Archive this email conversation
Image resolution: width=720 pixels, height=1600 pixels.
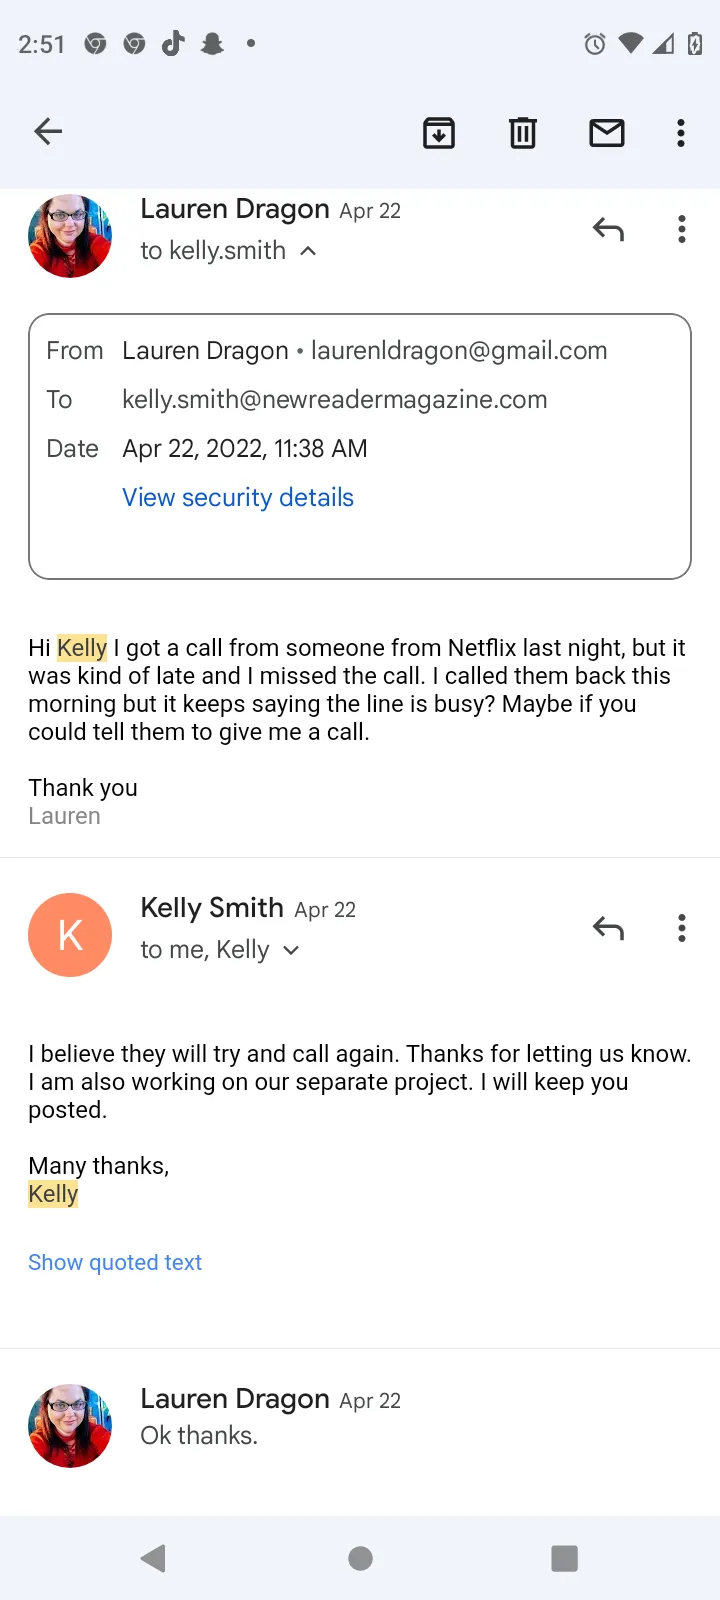439,132
